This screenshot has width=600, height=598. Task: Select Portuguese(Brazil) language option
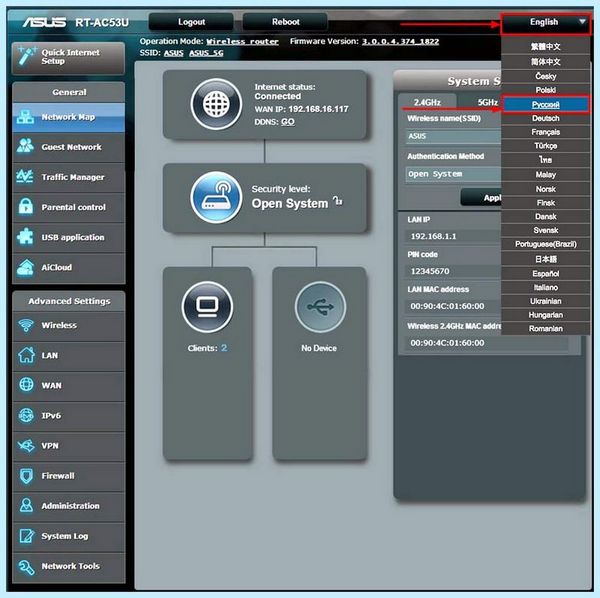point(546,244)
